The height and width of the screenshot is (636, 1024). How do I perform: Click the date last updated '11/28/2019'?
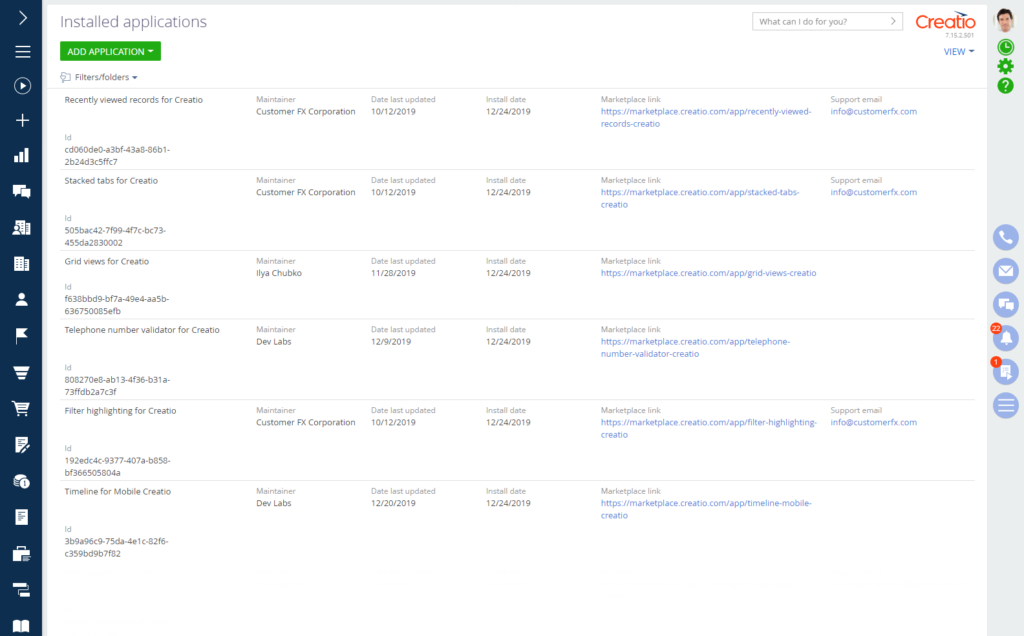(393, 274)
